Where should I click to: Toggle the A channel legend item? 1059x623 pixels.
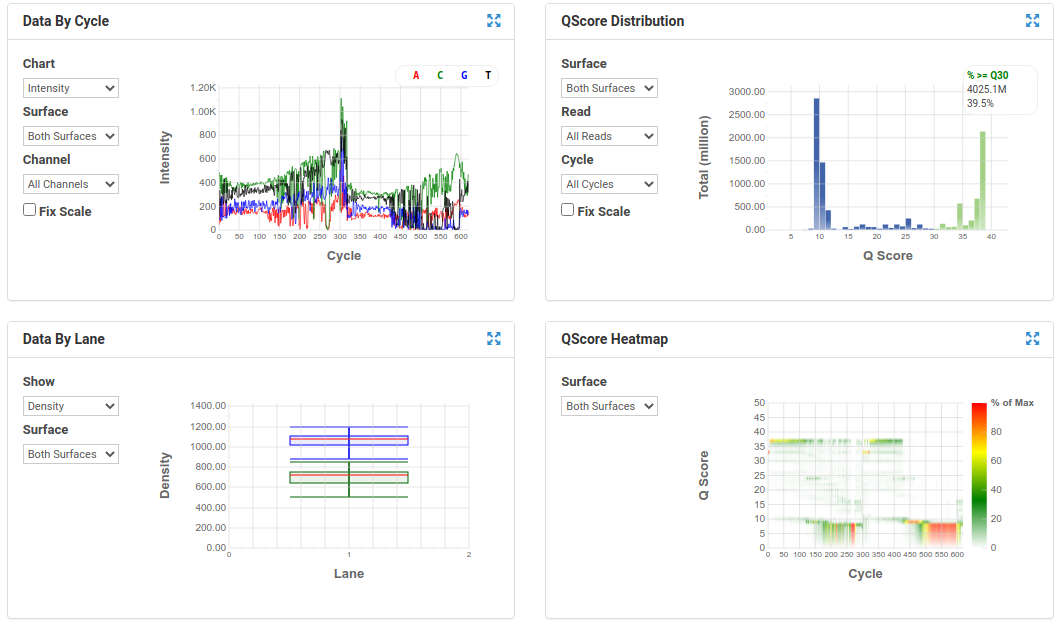coord(416,76)
